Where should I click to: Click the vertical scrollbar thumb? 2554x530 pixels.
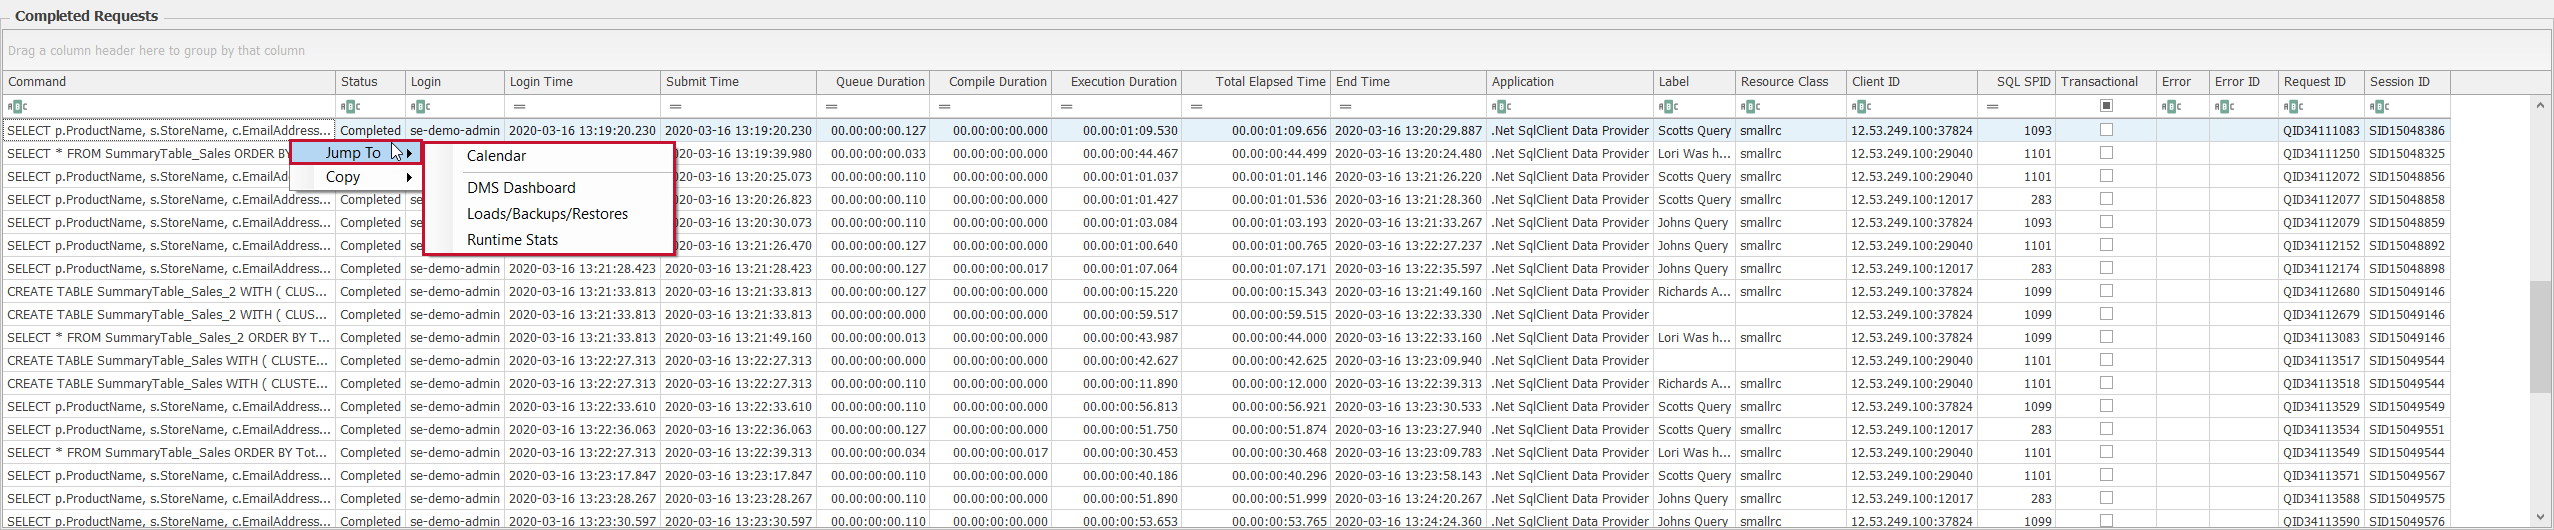[x=2540, y=337]
